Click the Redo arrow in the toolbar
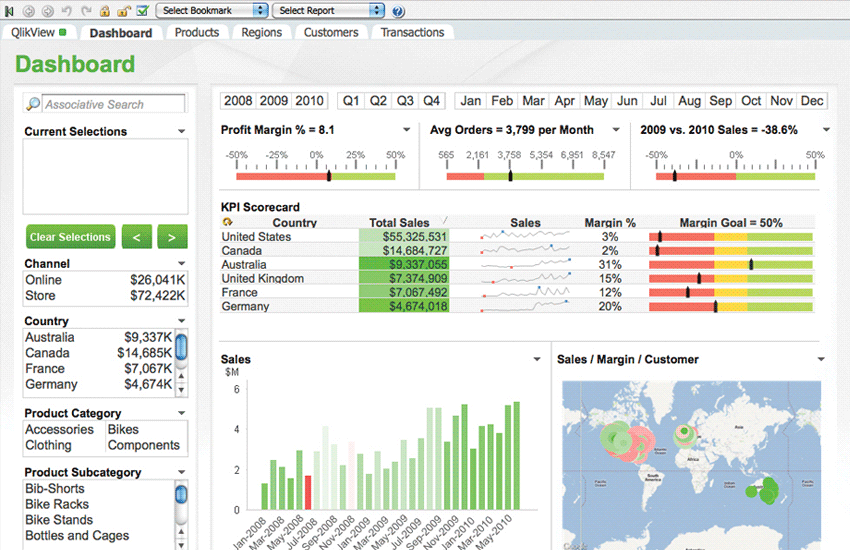The height and width of the screenshot is (550, 850). tap(84, 10)
